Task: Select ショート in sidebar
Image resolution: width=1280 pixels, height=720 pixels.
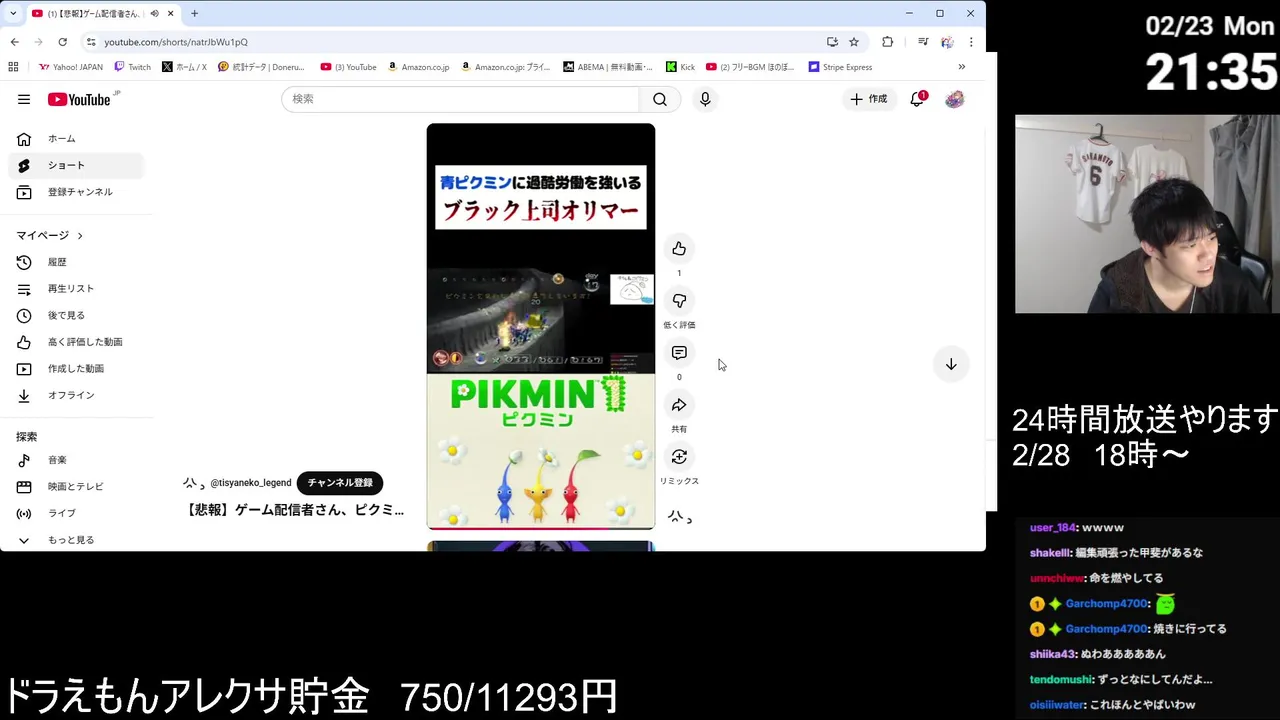Action: [76, 165]
